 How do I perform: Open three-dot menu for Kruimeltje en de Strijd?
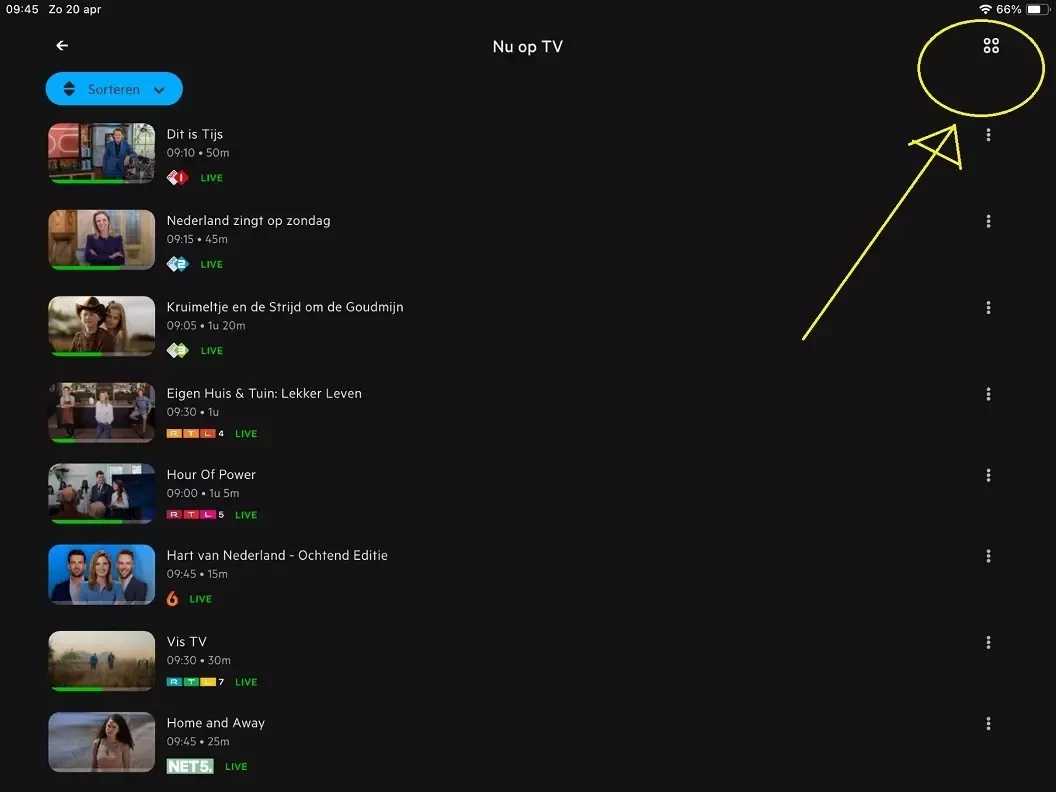(x=988, y=308)
